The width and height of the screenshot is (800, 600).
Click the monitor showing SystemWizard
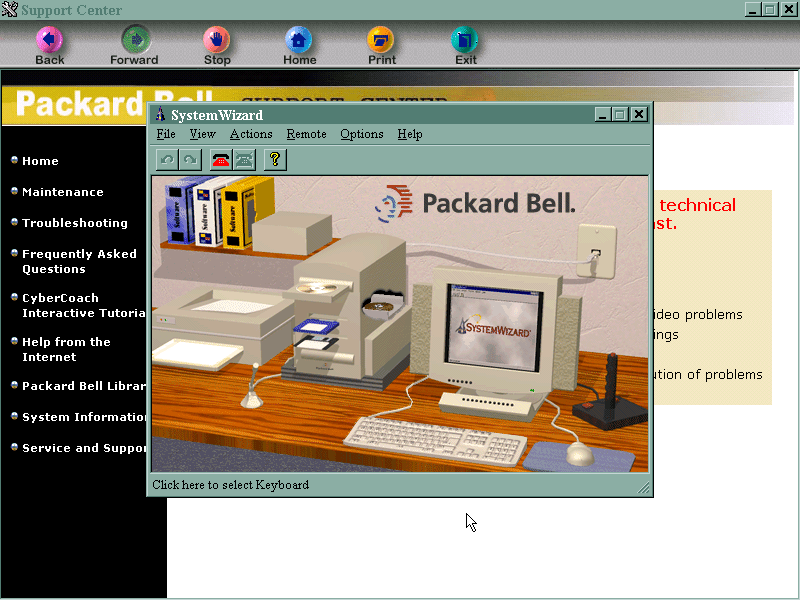click(488, 325)
